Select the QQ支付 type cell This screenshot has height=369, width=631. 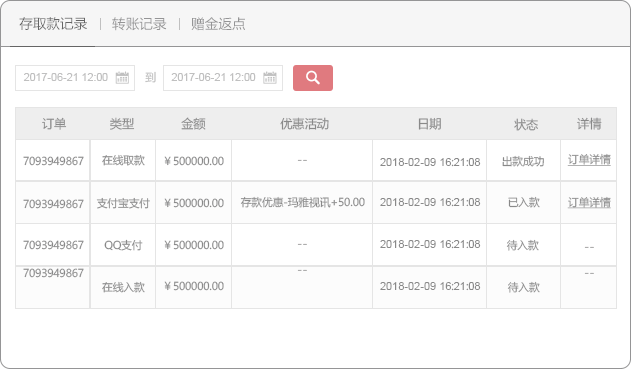click(x=123, y=245)
